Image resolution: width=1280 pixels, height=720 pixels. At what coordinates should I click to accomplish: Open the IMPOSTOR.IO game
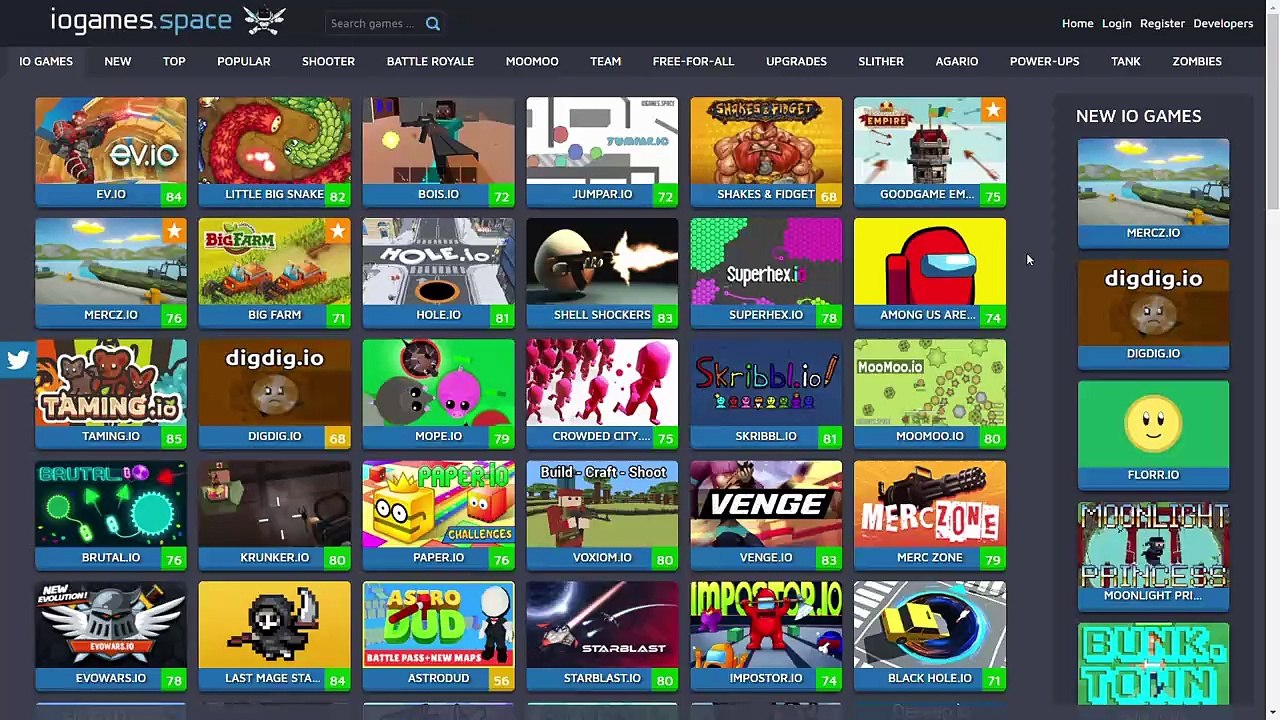(766, 636)
